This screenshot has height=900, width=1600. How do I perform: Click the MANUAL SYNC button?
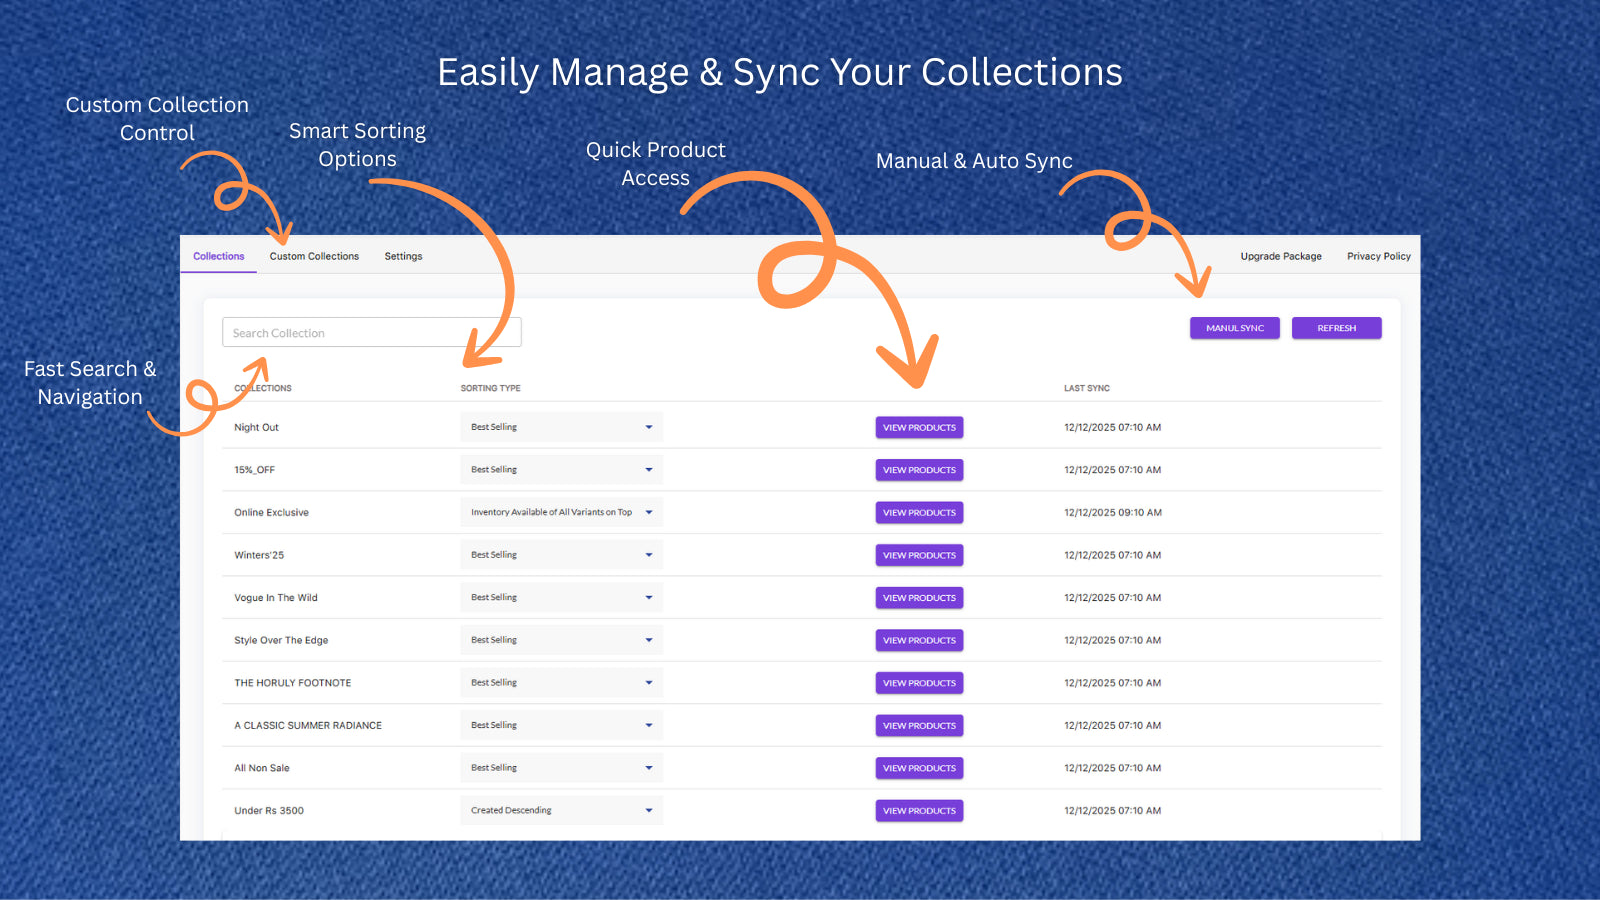[1234, 327]
